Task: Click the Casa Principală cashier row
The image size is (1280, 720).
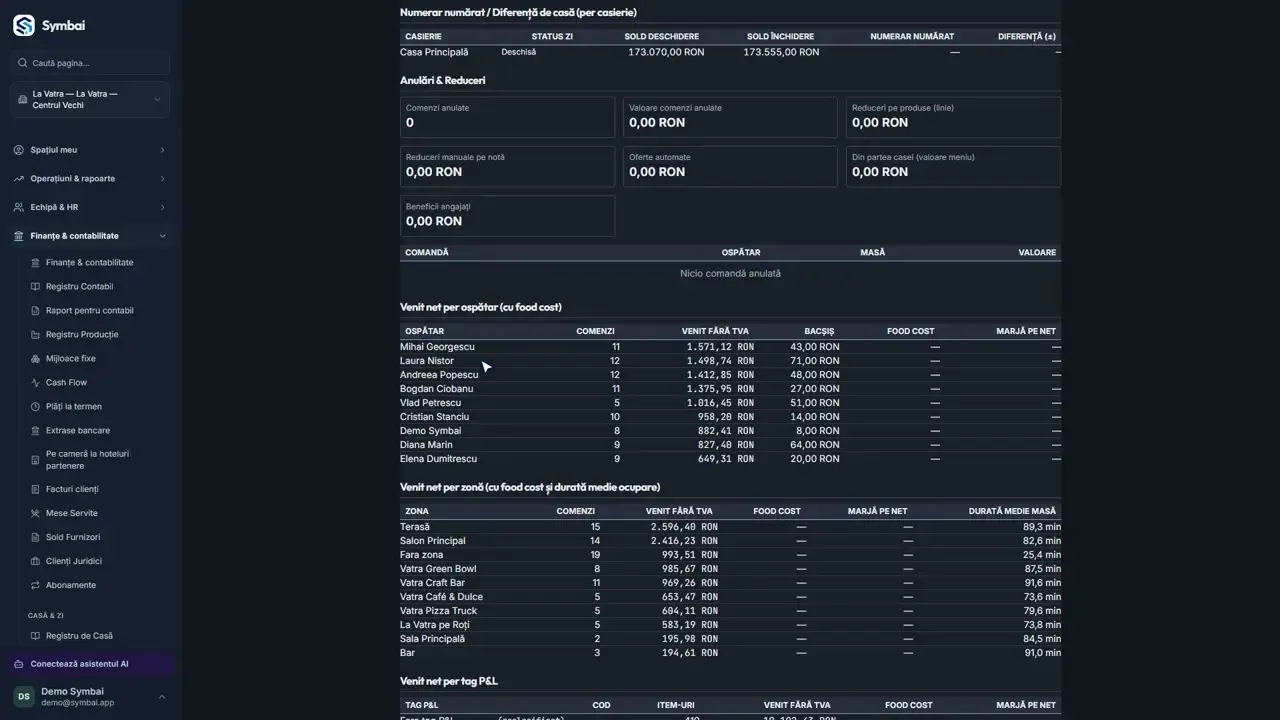Action: (x=730, y=52)
